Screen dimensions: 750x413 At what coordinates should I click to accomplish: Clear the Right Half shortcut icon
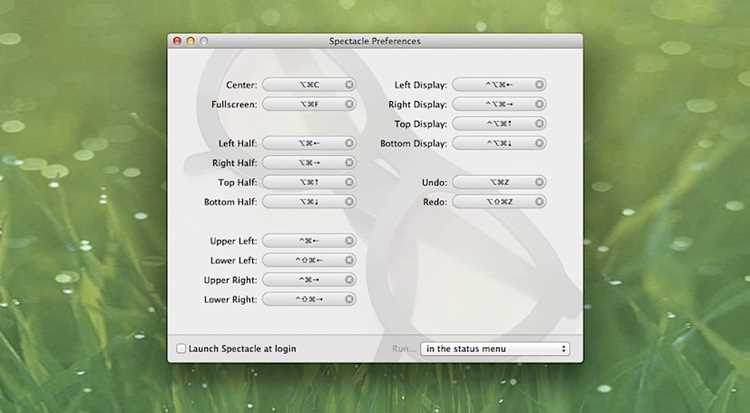(x=349, y=163)
